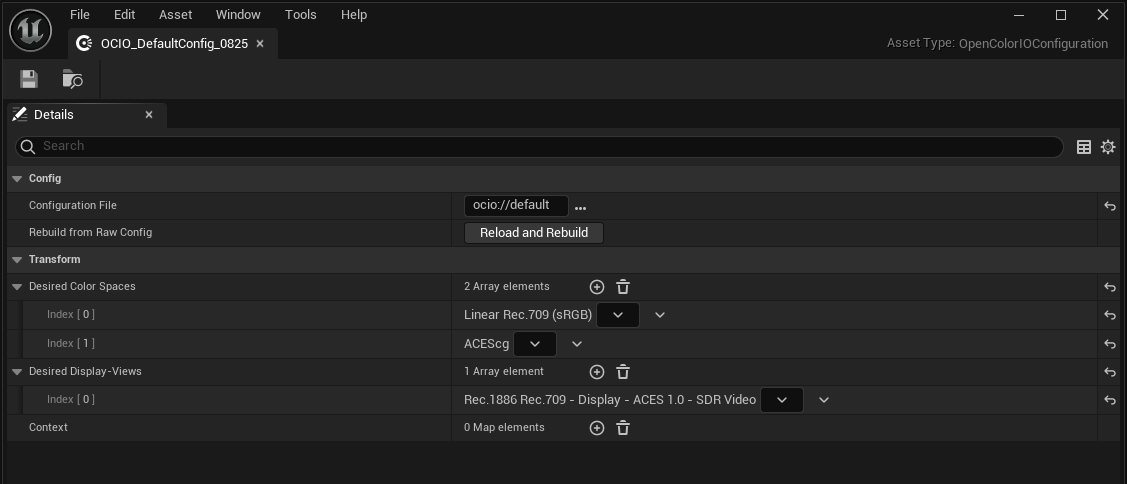Open element options chevron for Linear Rec.709 row
This screenshot has width=1127, height=484.
(660, 315)
